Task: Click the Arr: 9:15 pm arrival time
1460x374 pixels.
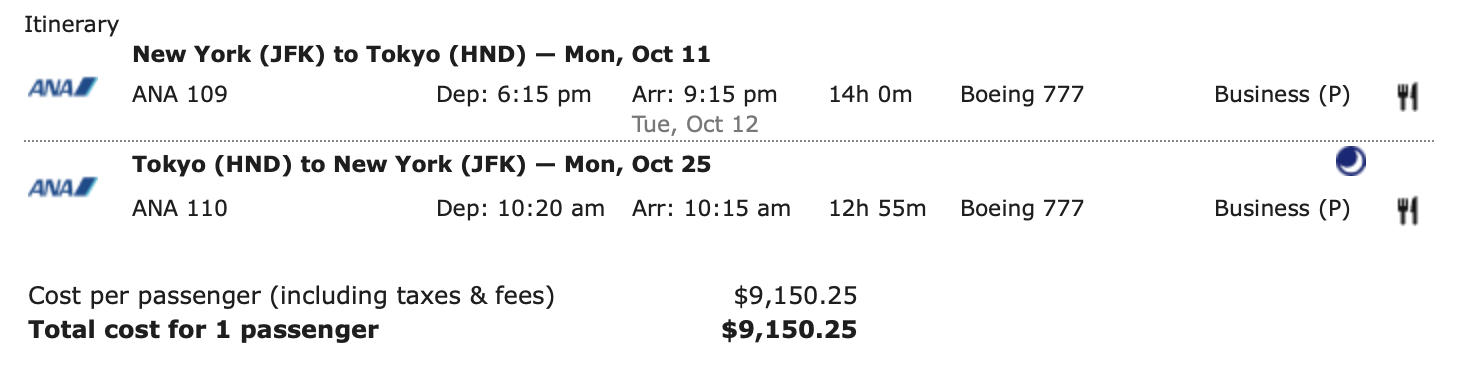Action: point(704,95)
